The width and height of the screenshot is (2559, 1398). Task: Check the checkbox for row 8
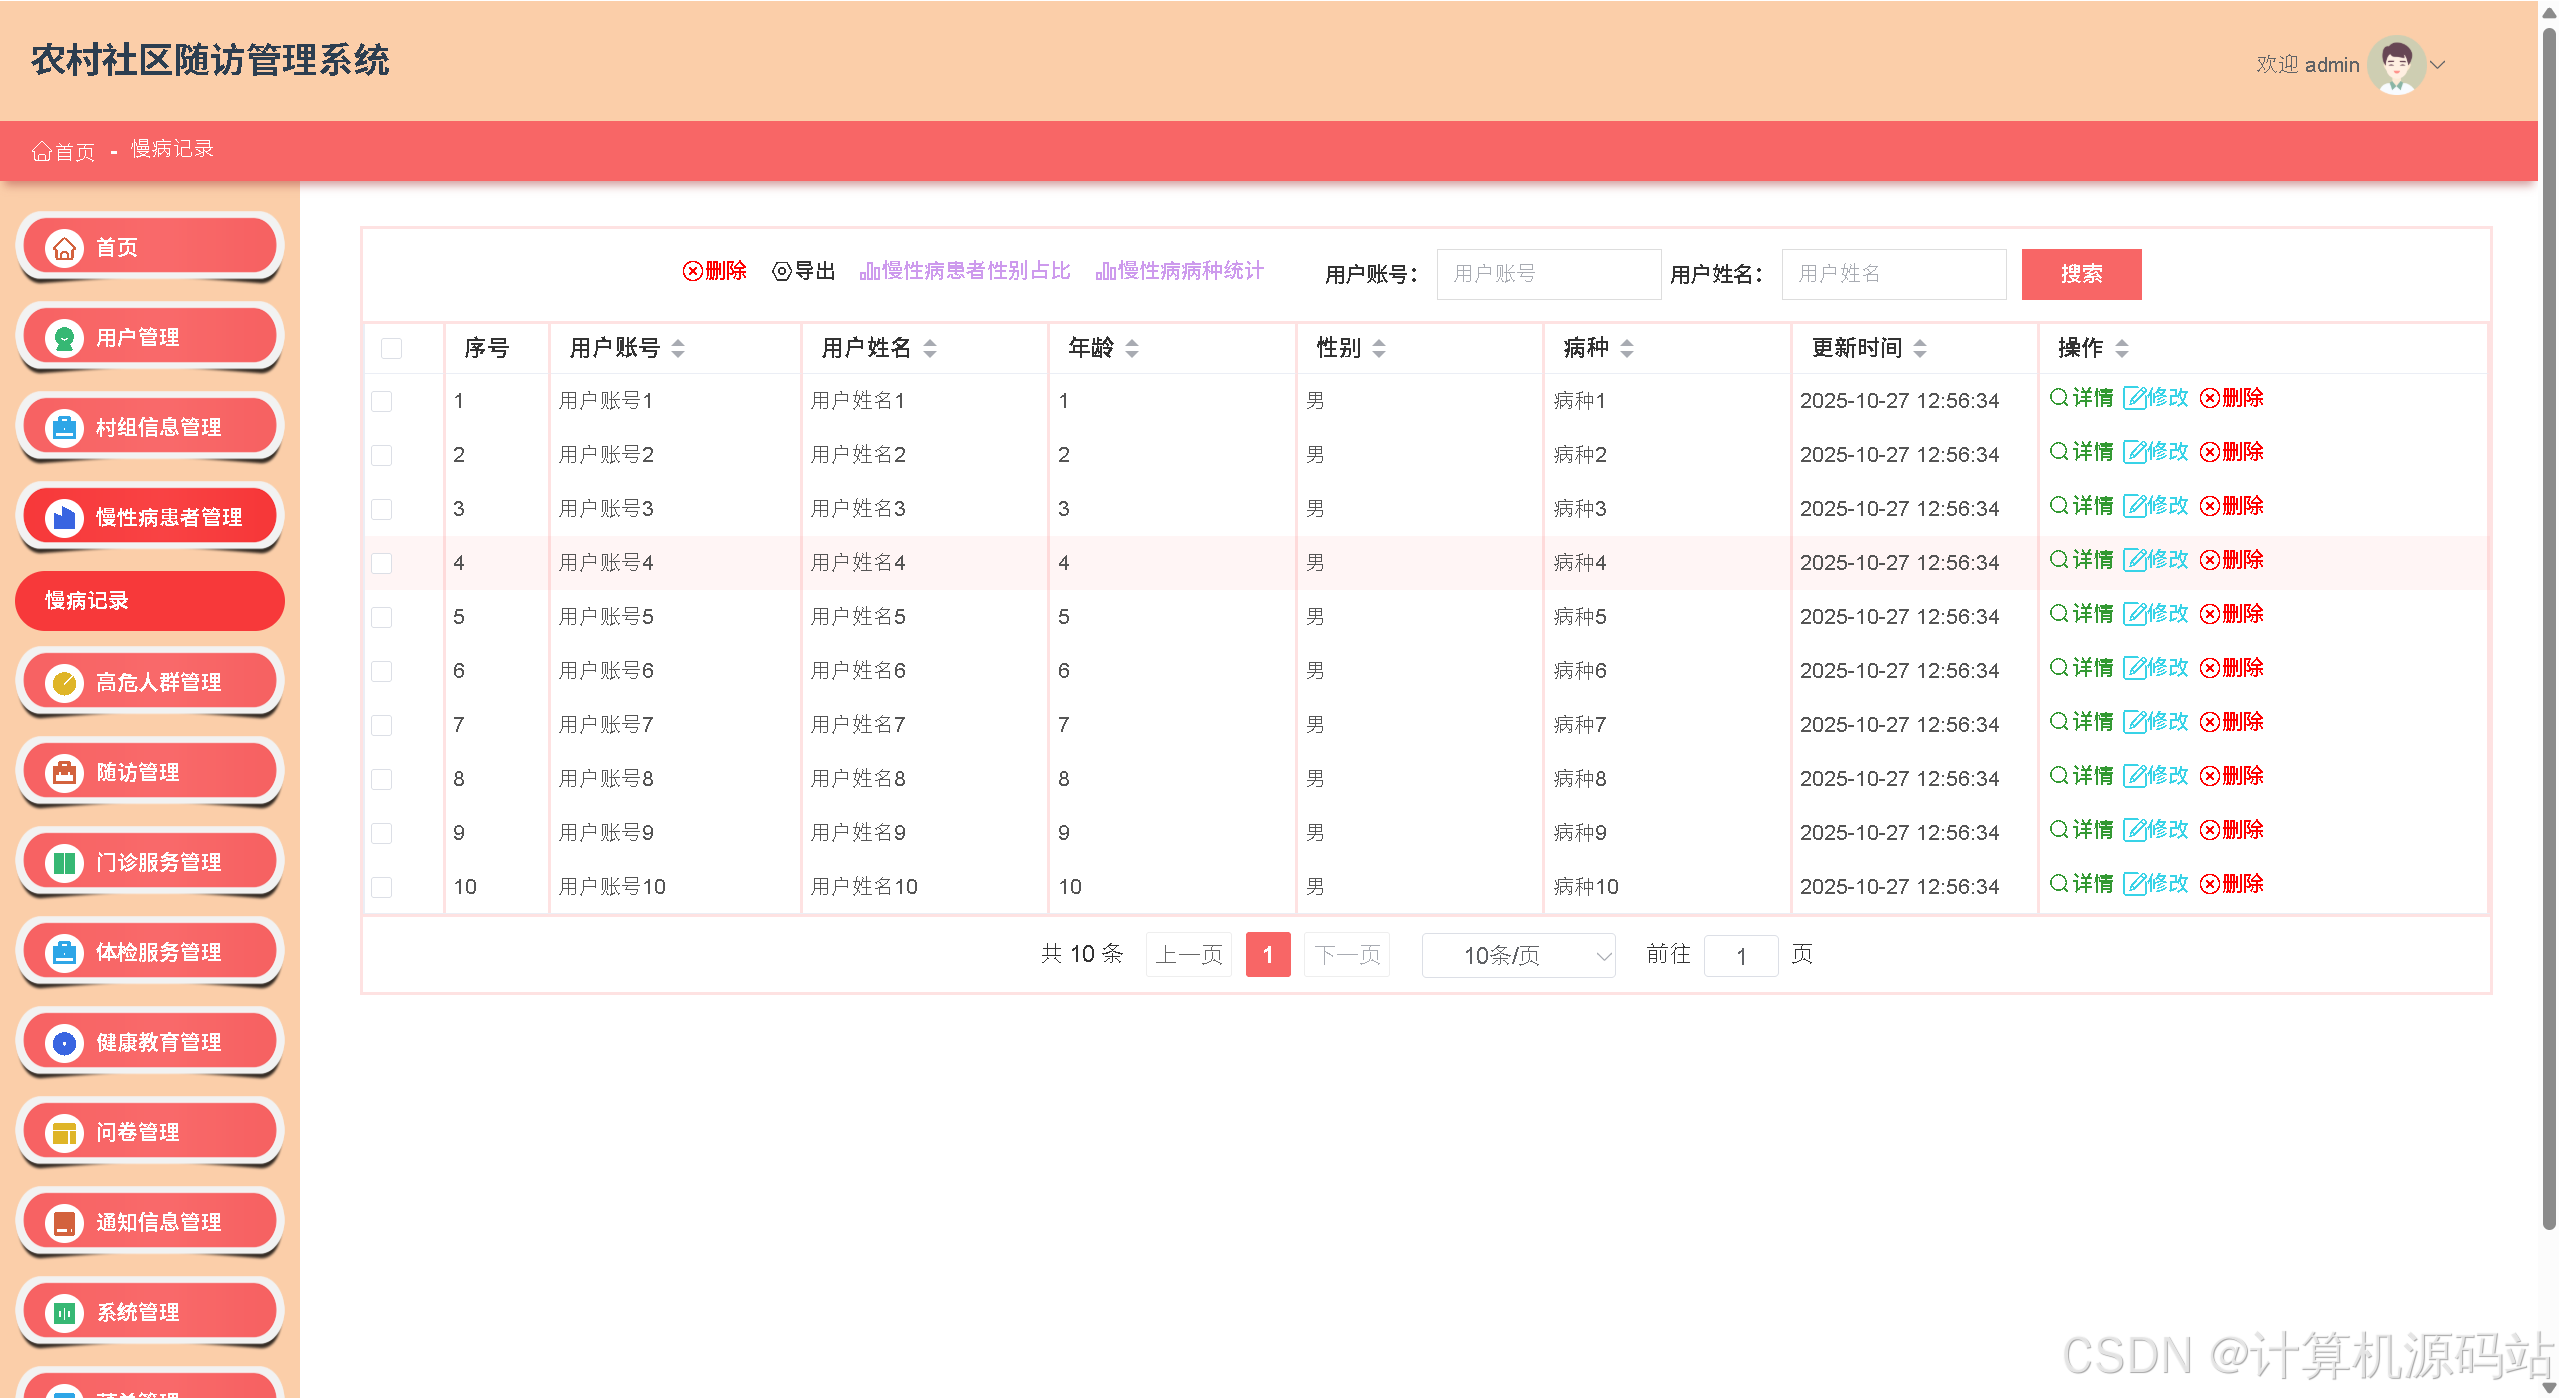click(x=381, y=779)
